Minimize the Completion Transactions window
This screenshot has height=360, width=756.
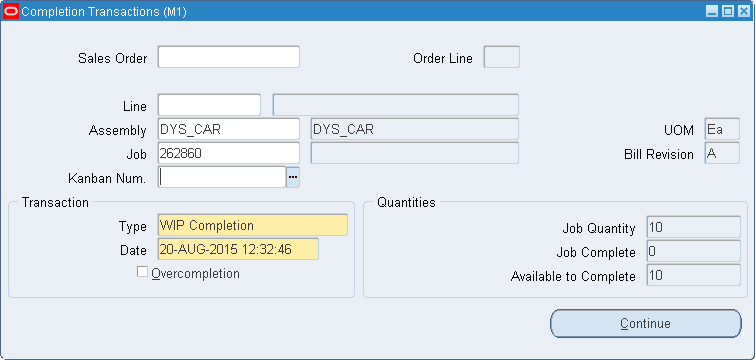tap(712, 12)
